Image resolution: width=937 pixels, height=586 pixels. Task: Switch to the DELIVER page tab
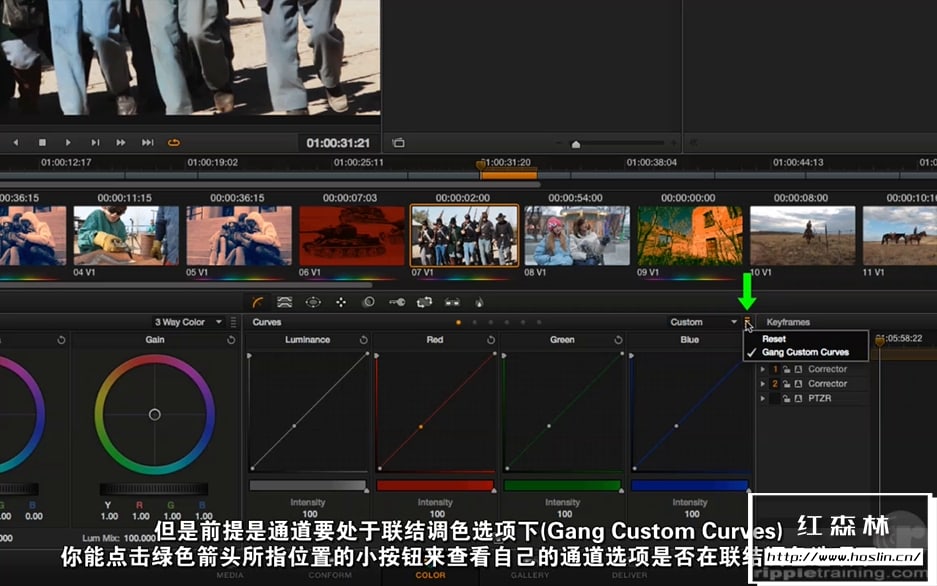pos(629,575)
